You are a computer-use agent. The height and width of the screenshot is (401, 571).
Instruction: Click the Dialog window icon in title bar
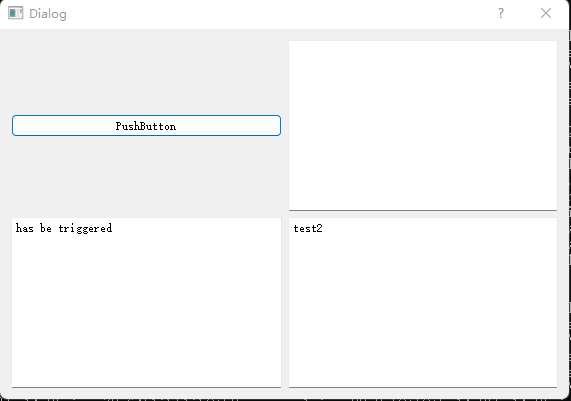(x=15, y=13)
